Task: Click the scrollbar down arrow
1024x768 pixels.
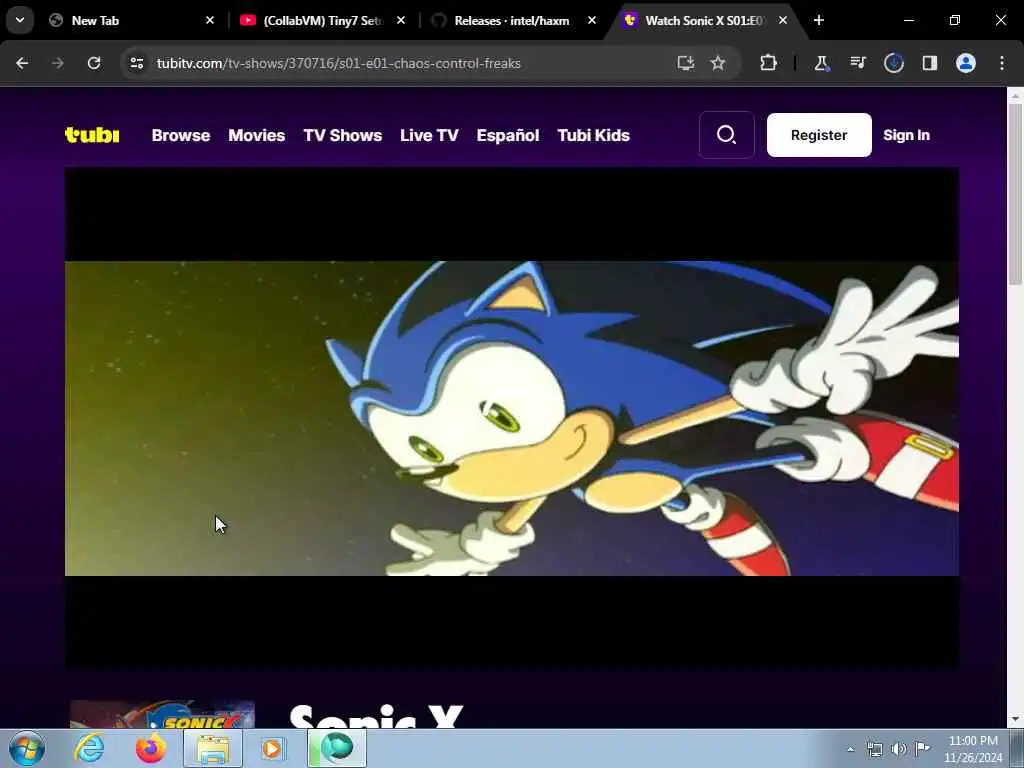Action: click(1016, 719)
